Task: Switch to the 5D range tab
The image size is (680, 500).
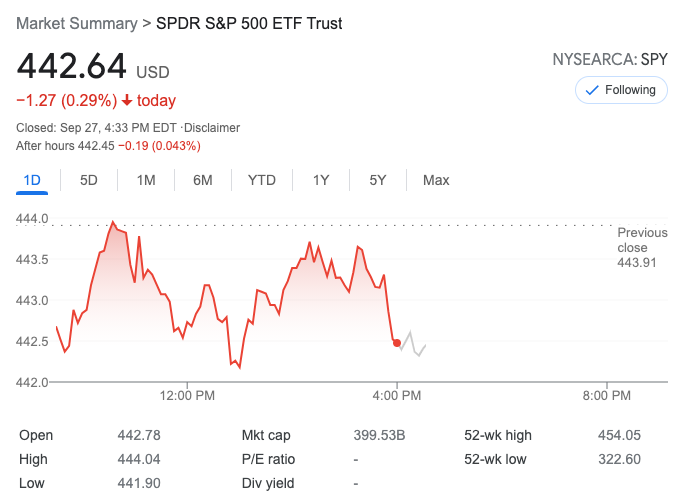Action: [x=89, y=180]
